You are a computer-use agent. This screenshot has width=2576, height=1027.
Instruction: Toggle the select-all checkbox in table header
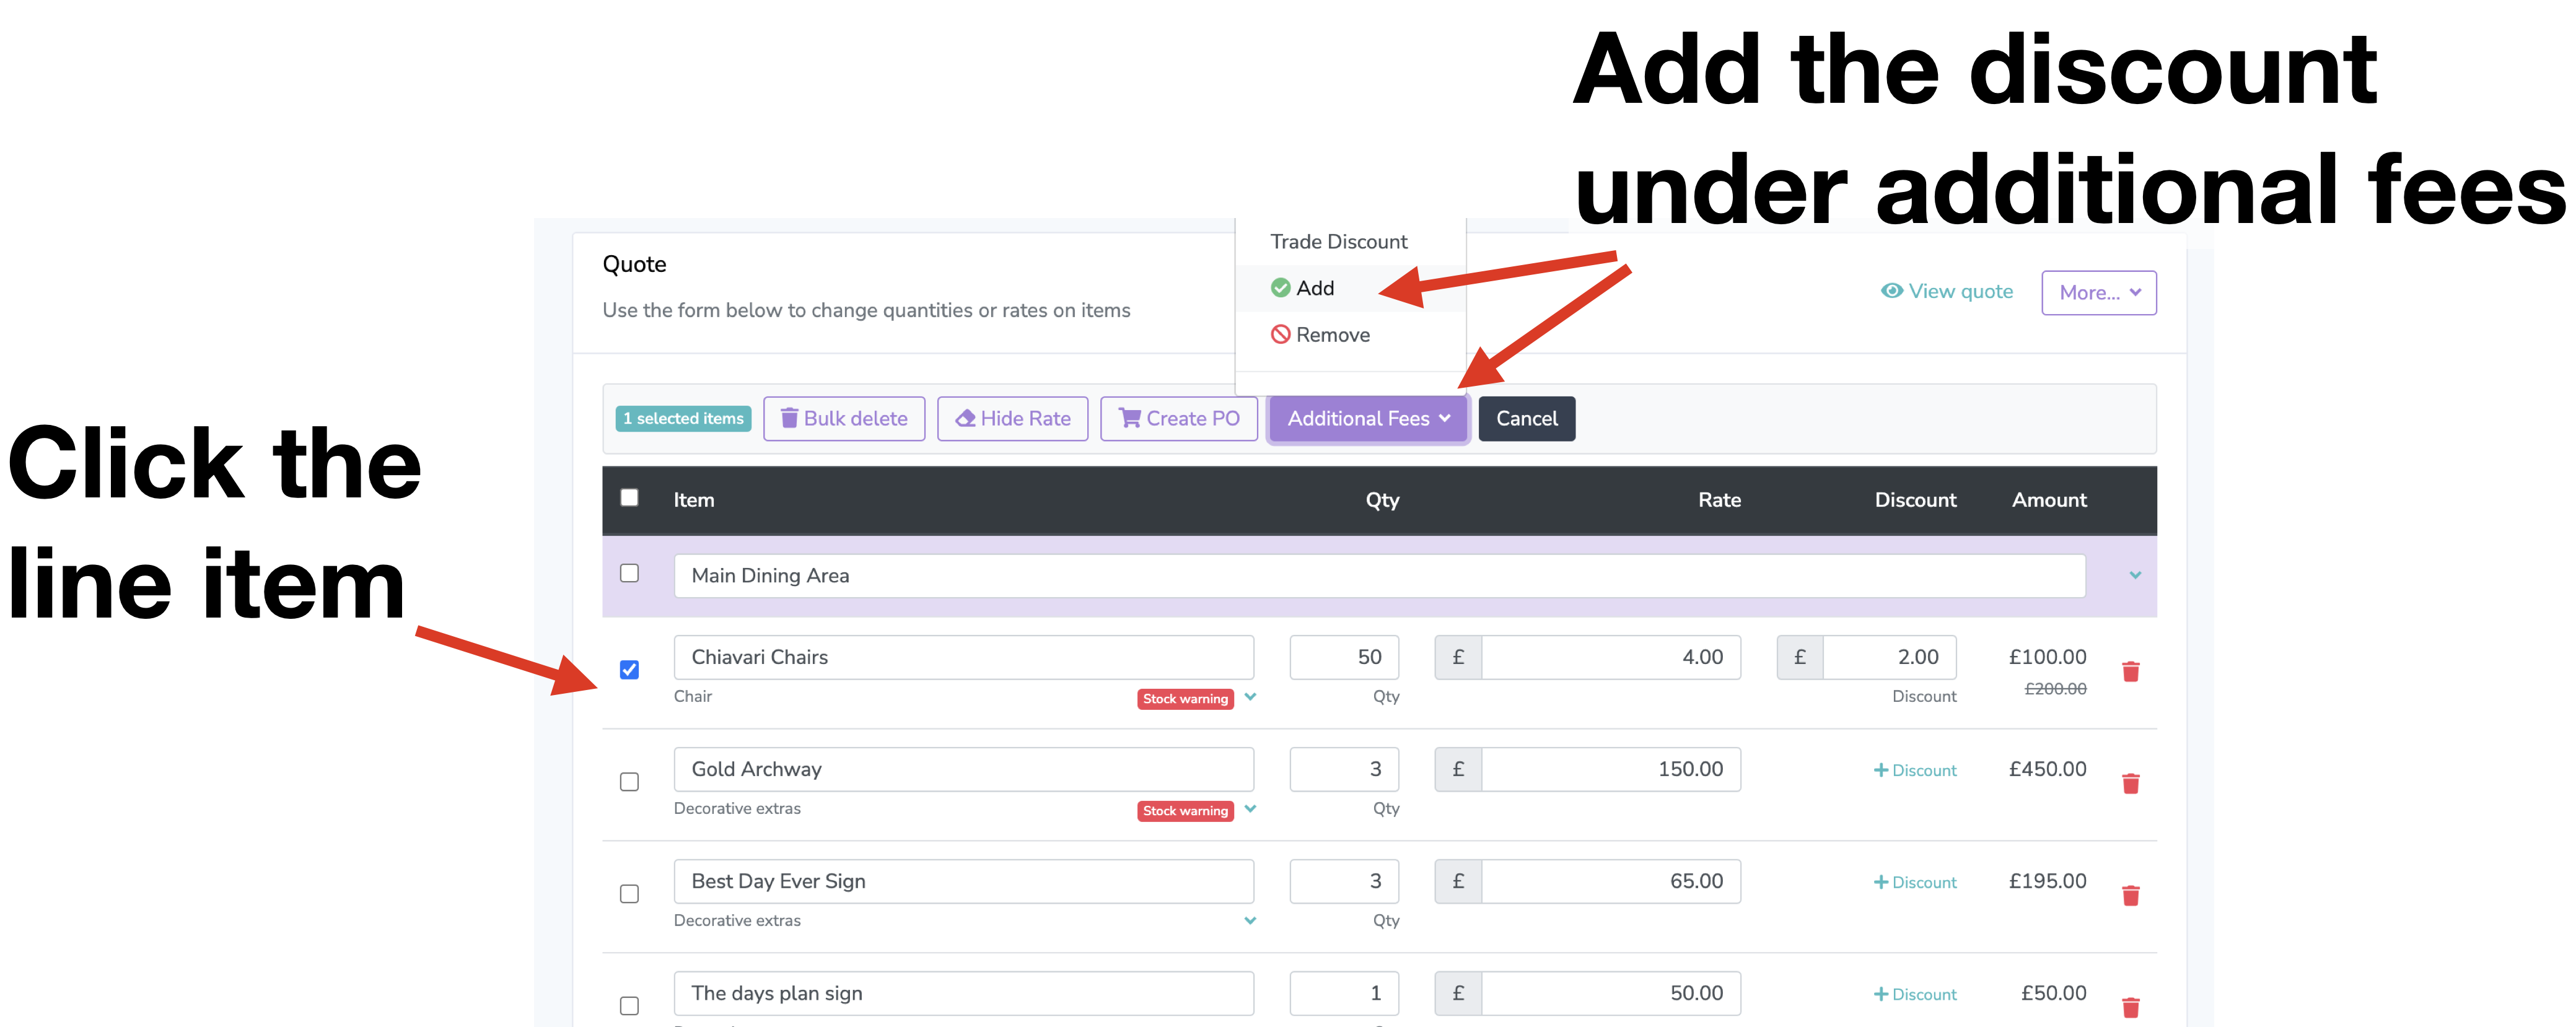pos(629,497)
